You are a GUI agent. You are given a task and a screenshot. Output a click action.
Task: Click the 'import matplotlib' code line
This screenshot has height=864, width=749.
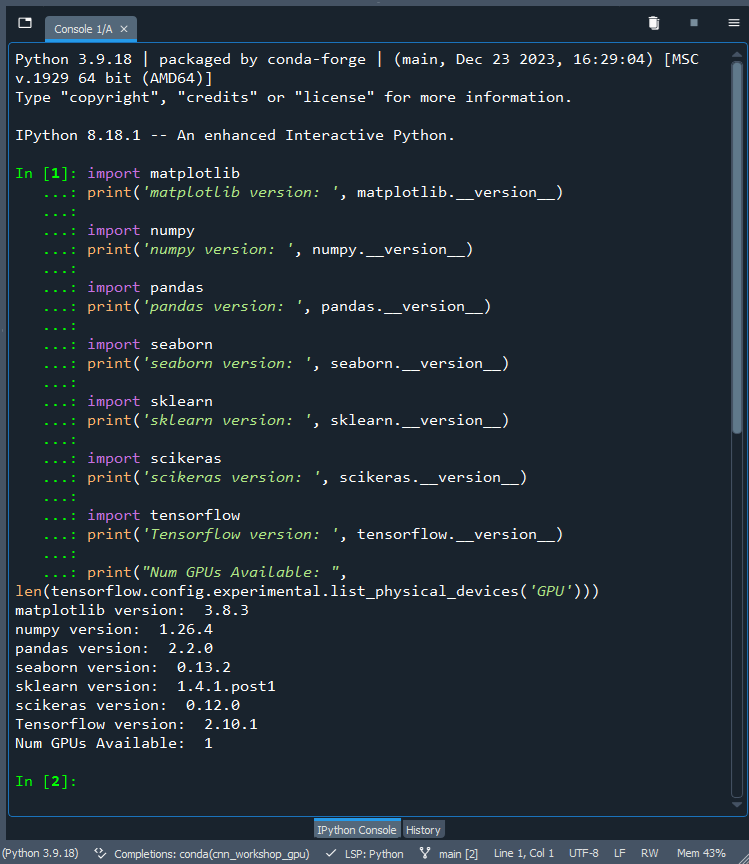click(163, 174)
